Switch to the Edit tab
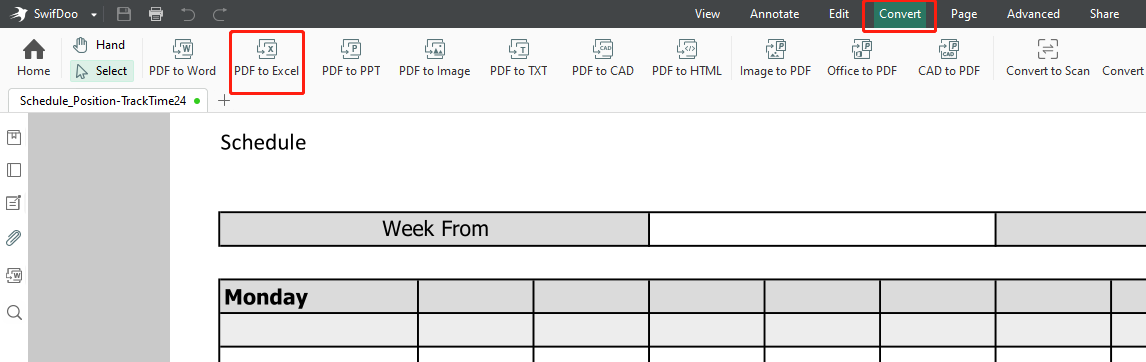The height and width of the screenshot is (362, 1146). click(839, 14)
